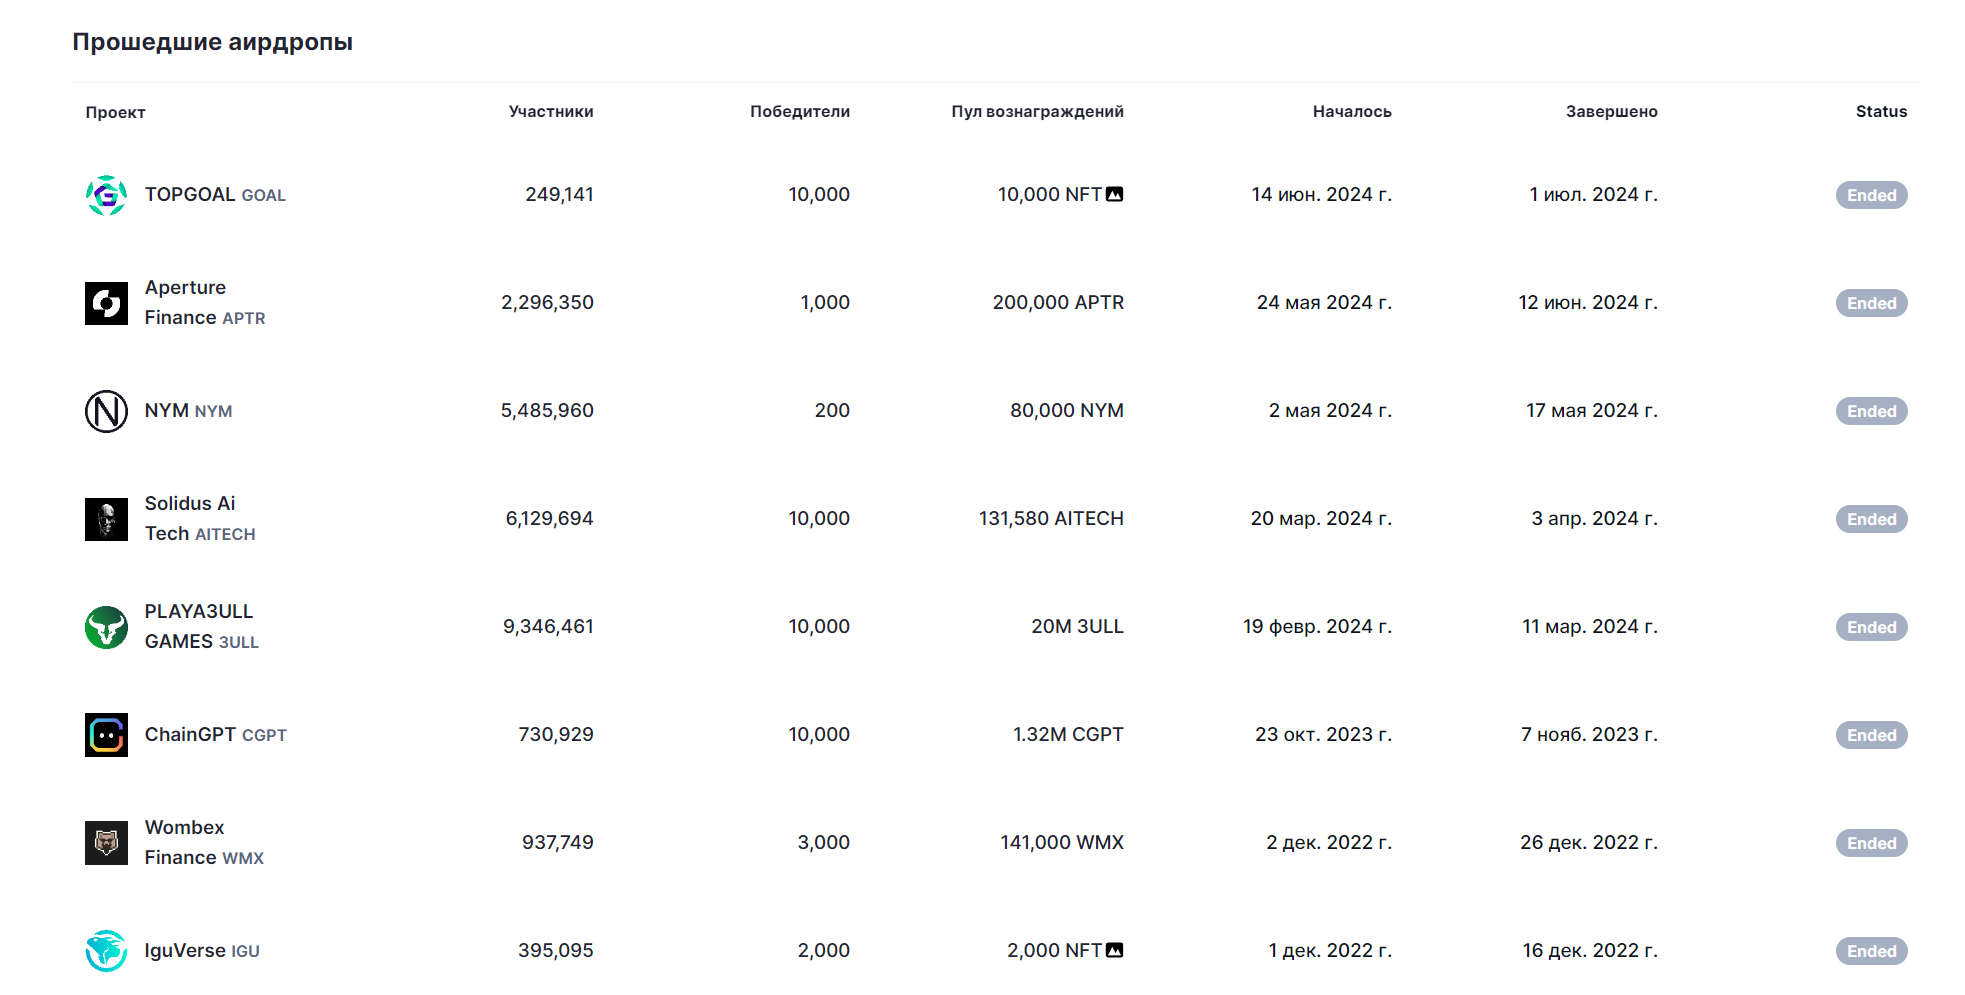1965x995 pixels.
Task: Click the Ended badge for Wombex Finance
Action: pyautogui.click(x=1871, y=842)
